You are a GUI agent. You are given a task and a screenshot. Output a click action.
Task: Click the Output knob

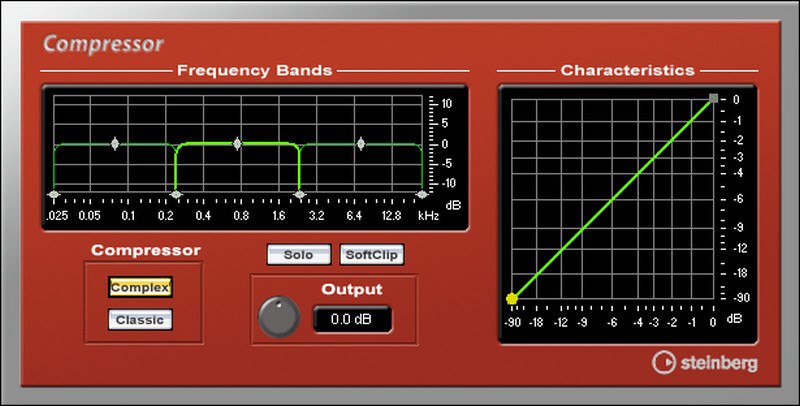(x=278, y=318)
